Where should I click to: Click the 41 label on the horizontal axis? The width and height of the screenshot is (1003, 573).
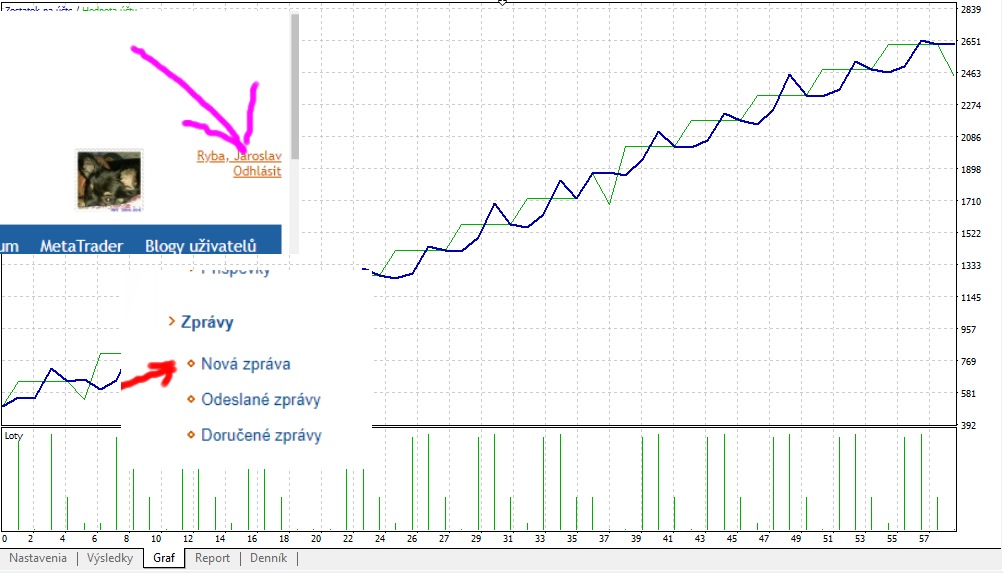[668, 539]
